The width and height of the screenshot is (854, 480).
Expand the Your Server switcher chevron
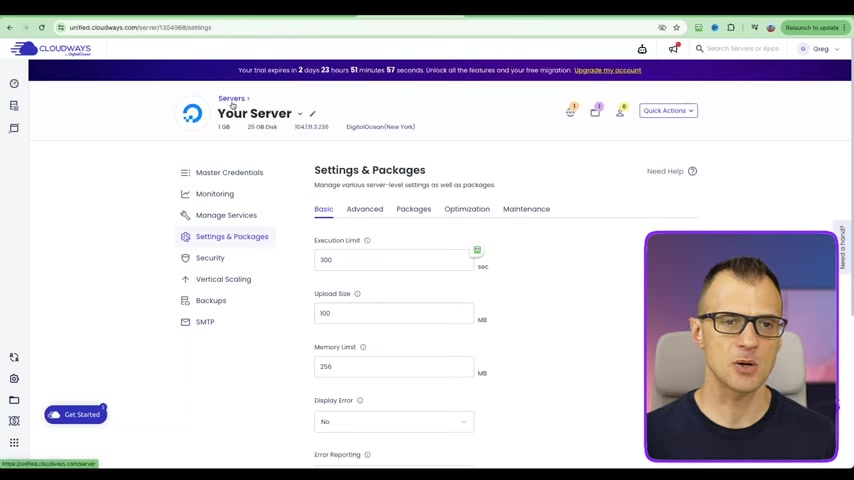[x=300, y=114]
